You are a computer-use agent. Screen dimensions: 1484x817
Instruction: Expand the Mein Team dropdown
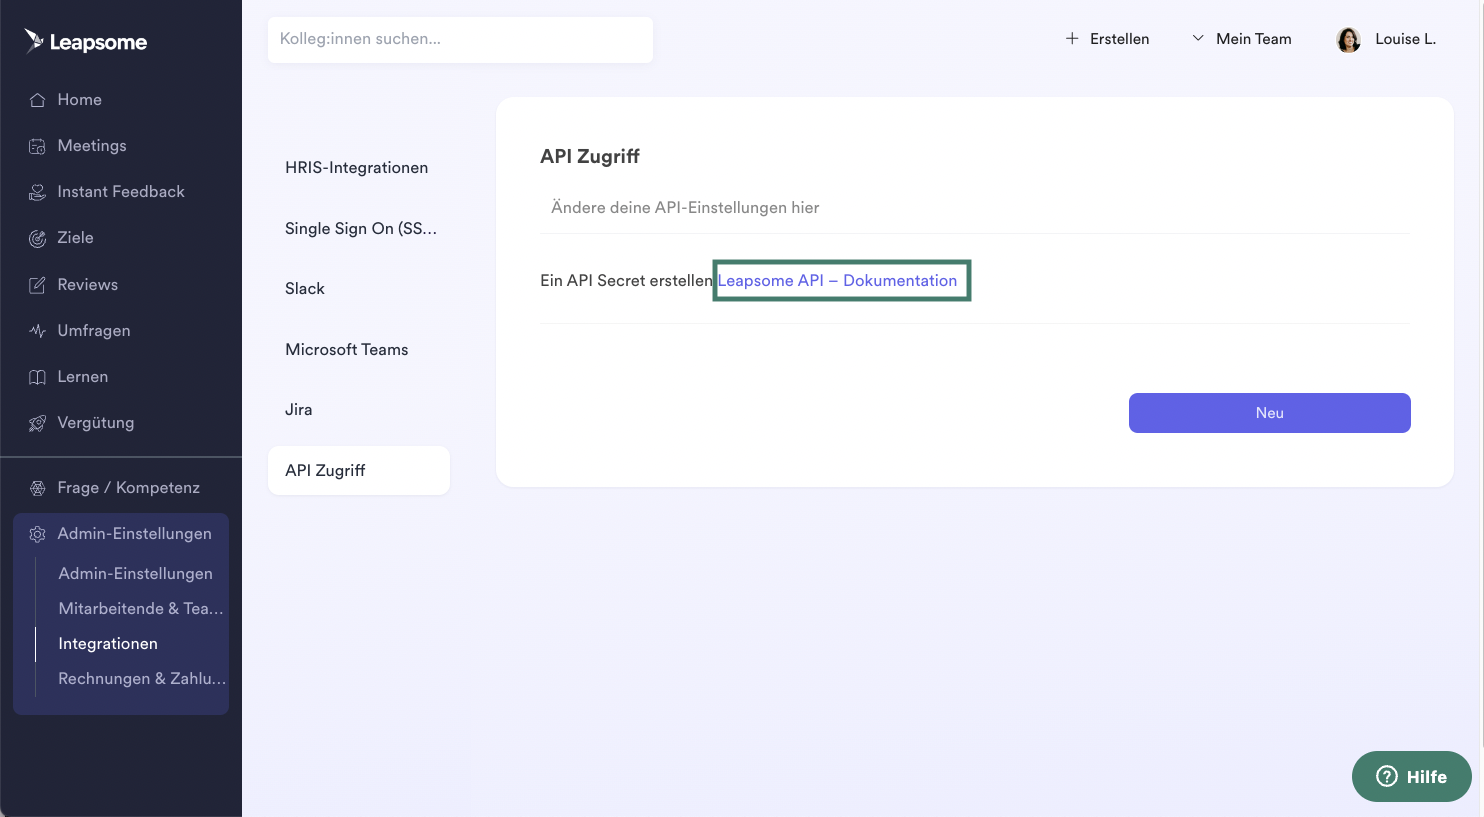1241,39
